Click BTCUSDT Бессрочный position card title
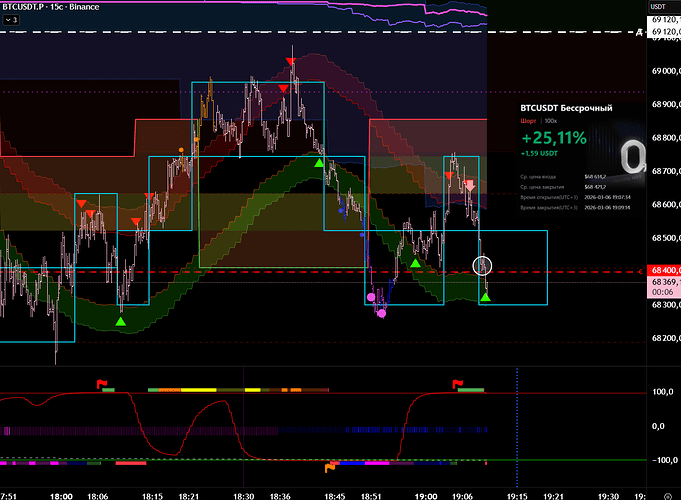 point(566,107)
